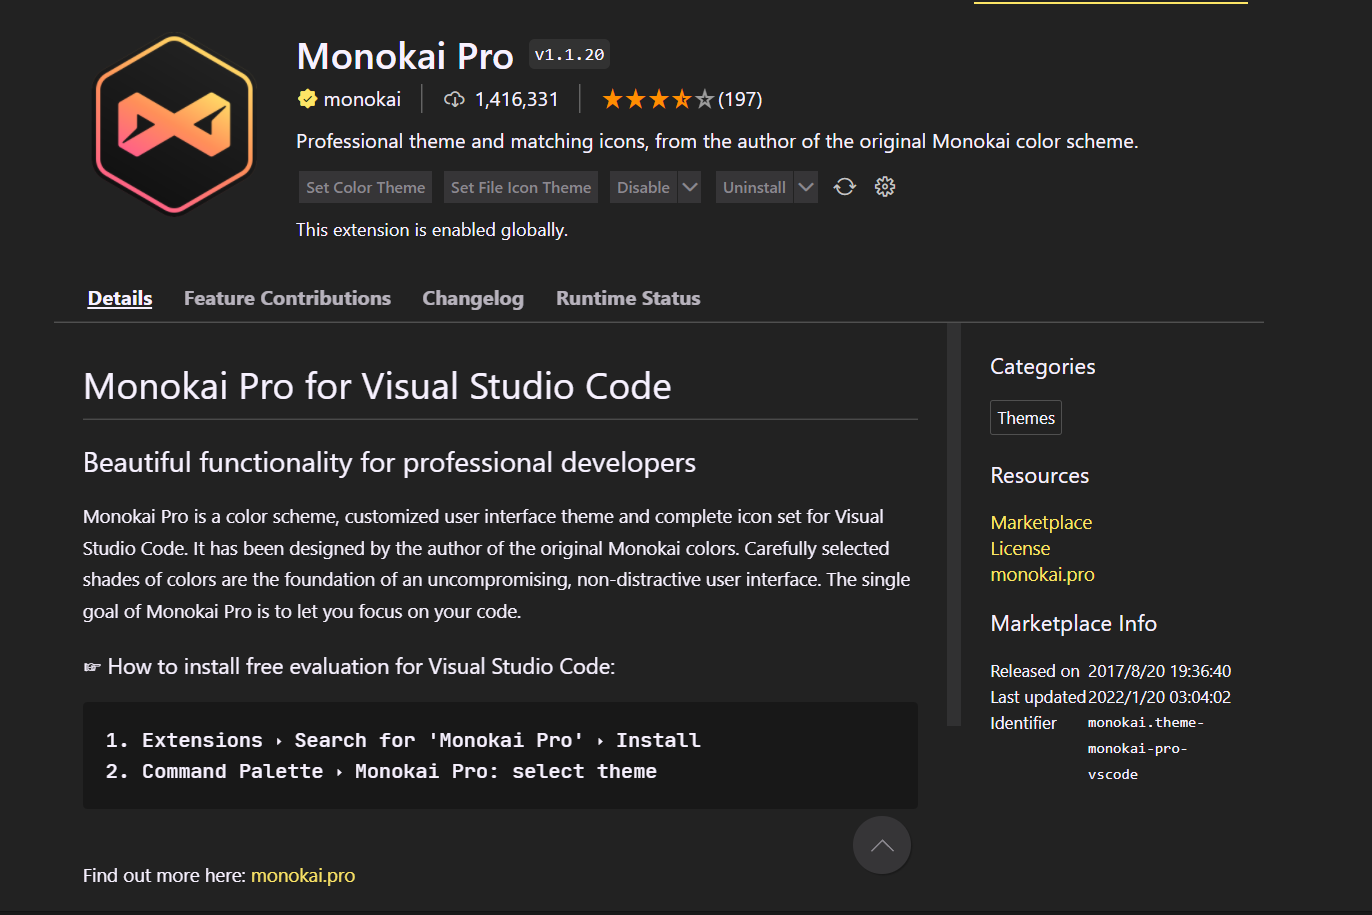
Task: Apply the Monokai Pro file icon theme
Action: (x=520, y=187)
